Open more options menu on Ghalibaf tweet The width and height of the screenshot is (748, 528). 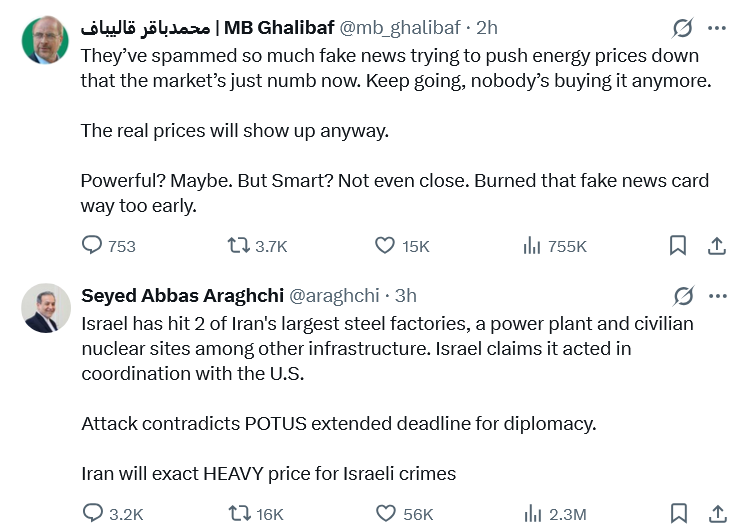717,28
